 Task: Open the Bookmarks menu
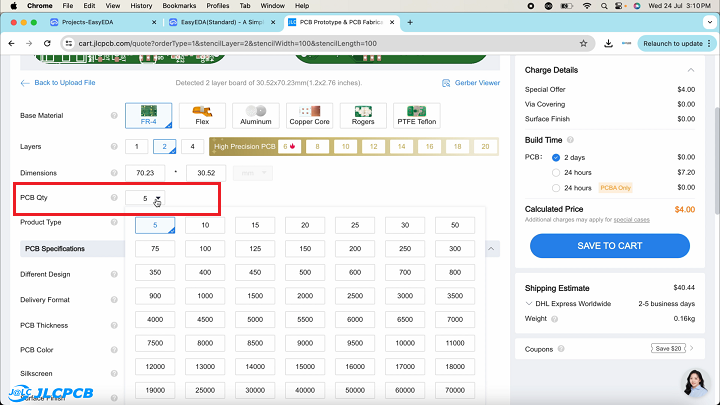(179, 6)
